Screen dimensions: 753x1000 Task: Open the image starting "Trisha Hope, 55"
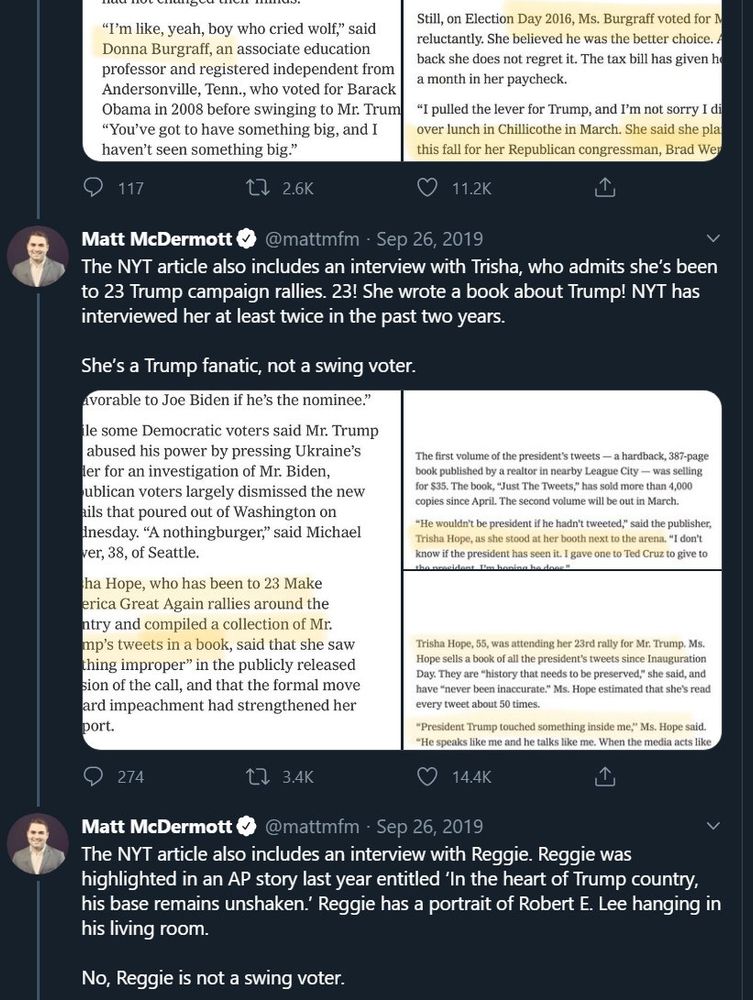pos(562,662)
